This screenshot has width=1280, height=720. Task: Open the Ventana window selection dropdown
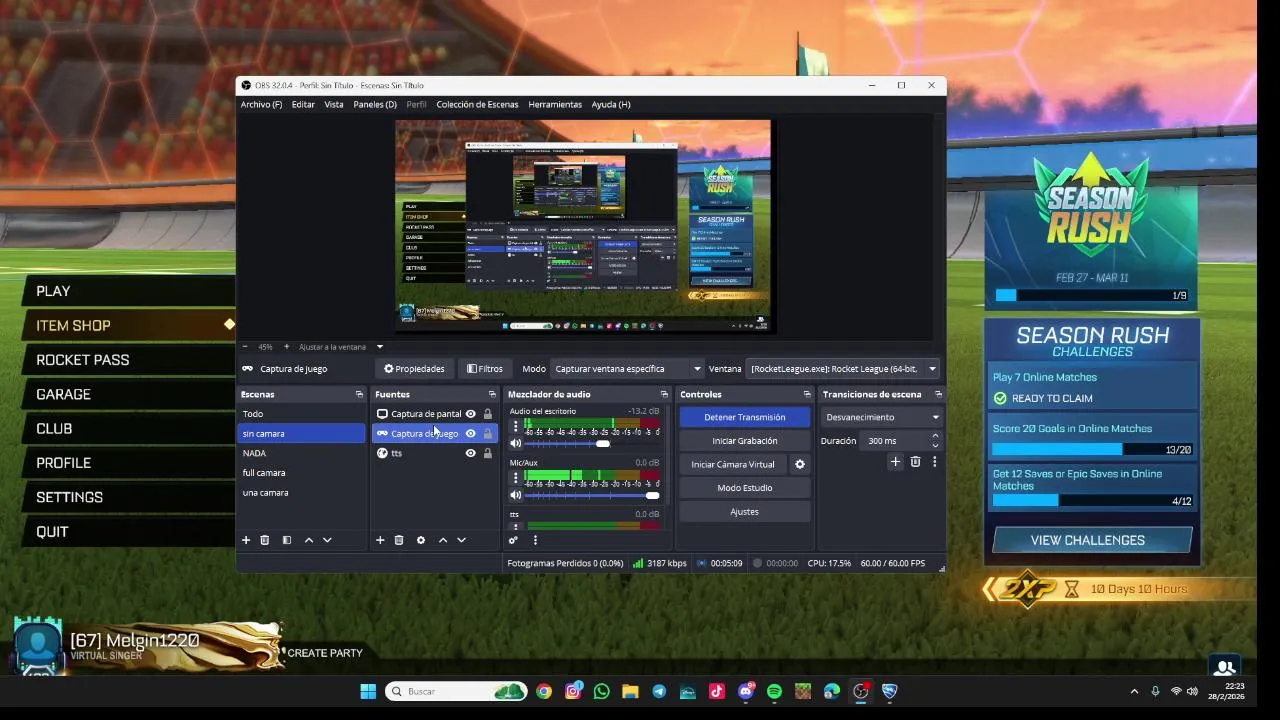pyautogui.click(x=843, y=369)
